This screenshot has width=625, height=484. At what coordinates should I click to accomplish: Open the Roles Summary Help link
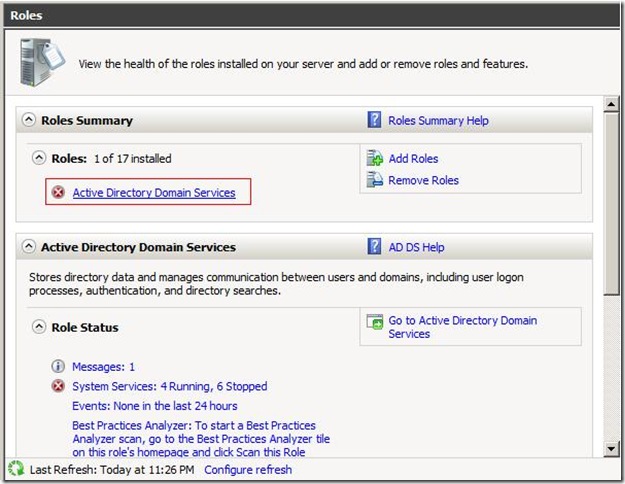pyautogui.click(x=438, y=120)
